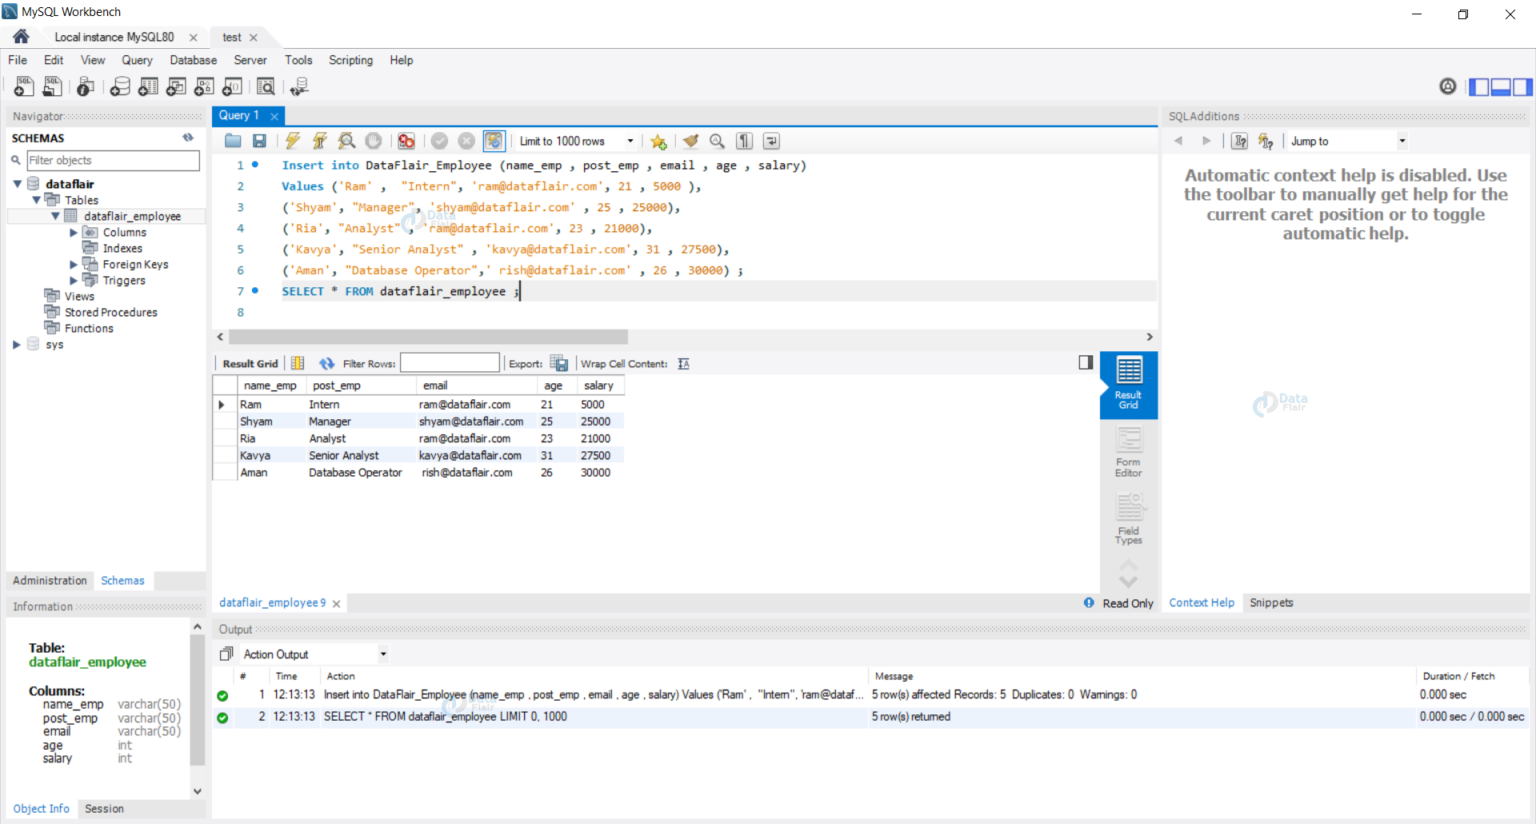Open the Query menu
Image resolution: width=1536 pixels, height=824 pixels.
[x=137, y=60]
